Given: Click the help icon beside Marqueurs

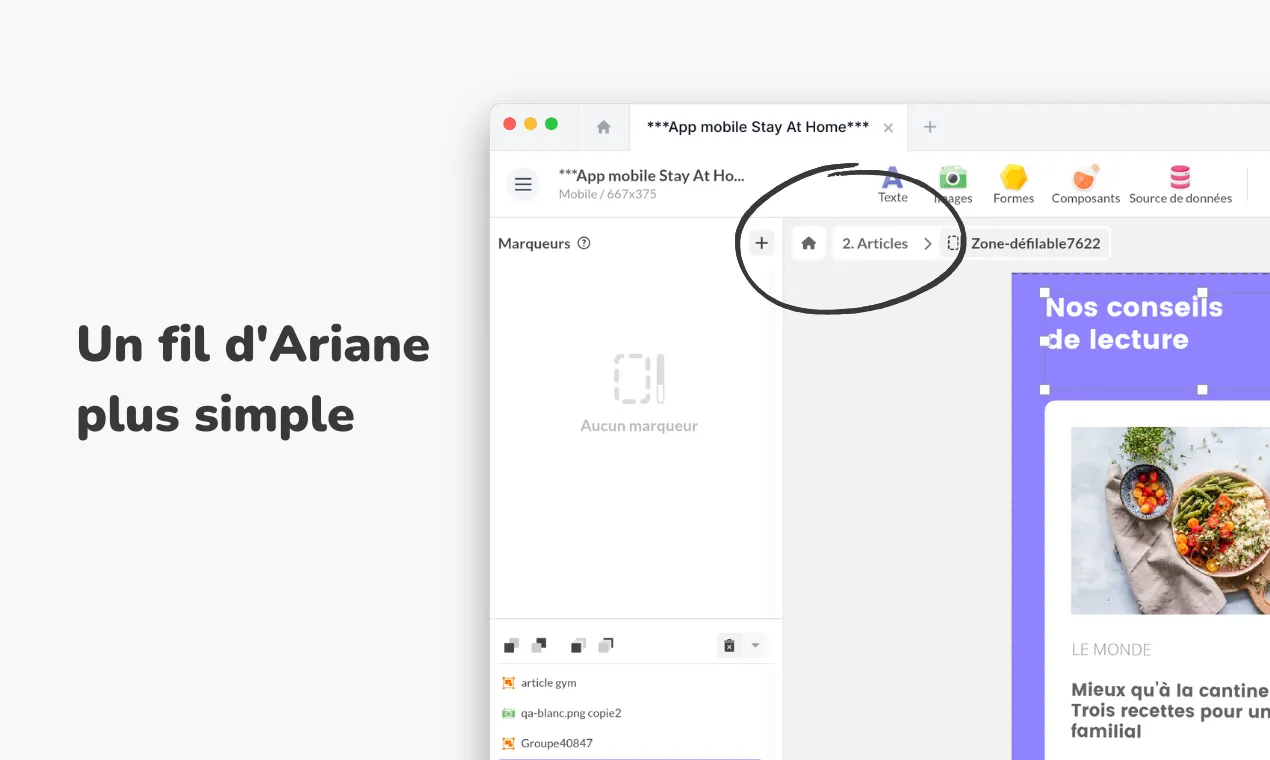Looking at the screenshot, I should [584, 243].
